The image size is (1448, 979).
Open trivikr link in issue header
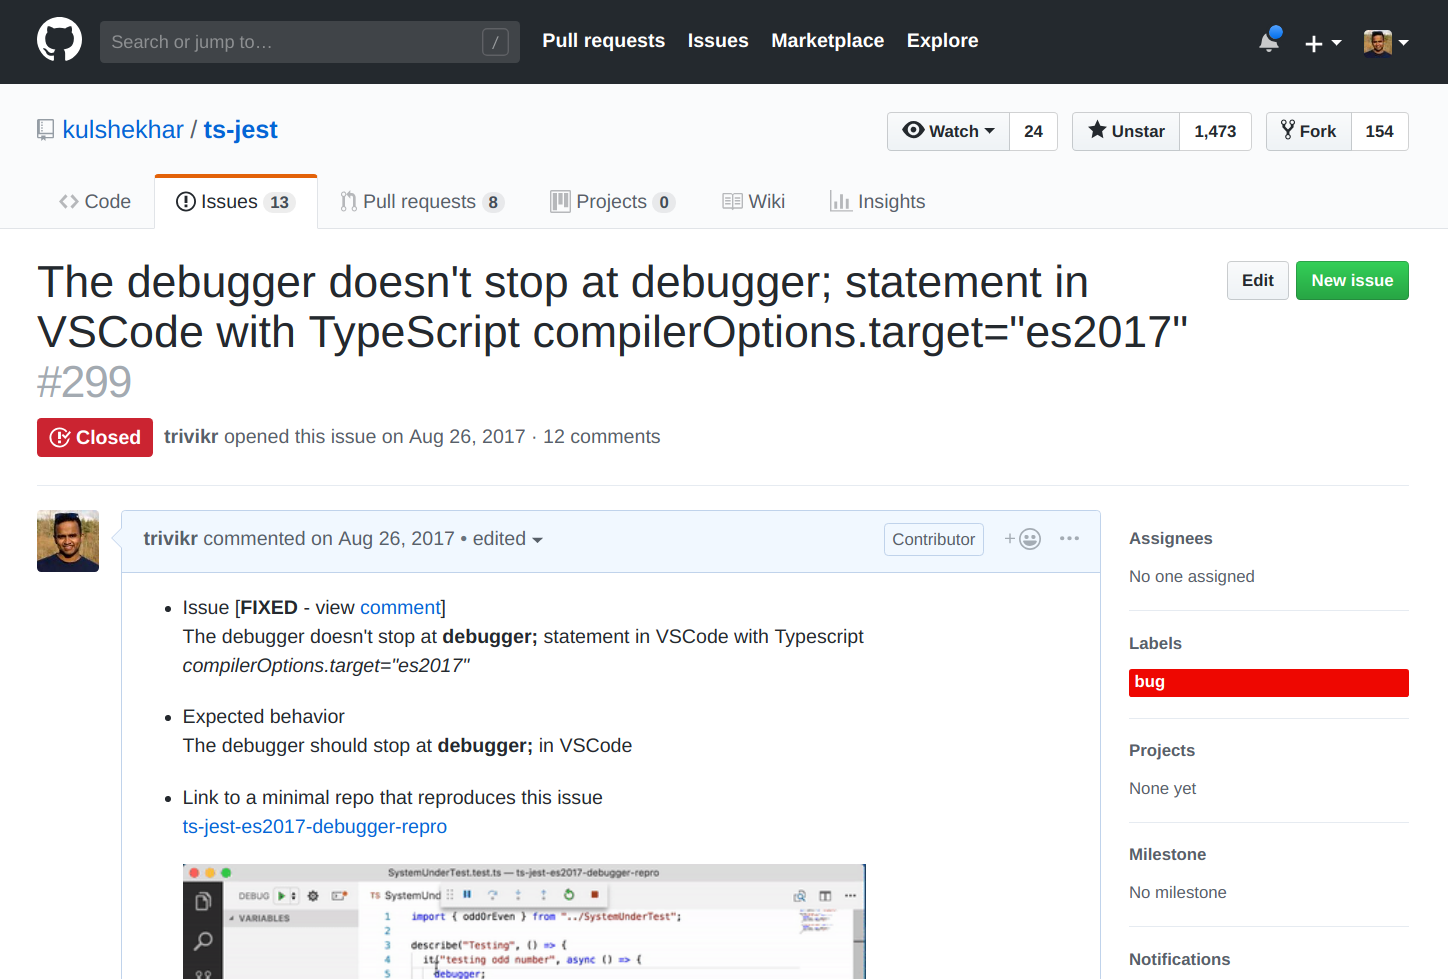[191, 437]
